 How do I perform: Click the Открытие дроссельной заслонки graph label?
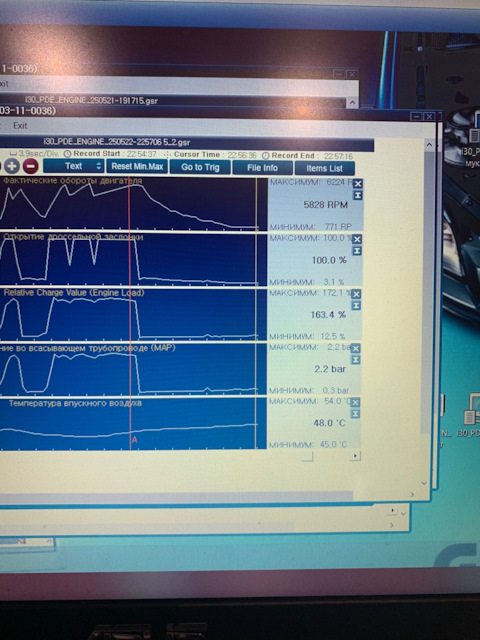73,237
